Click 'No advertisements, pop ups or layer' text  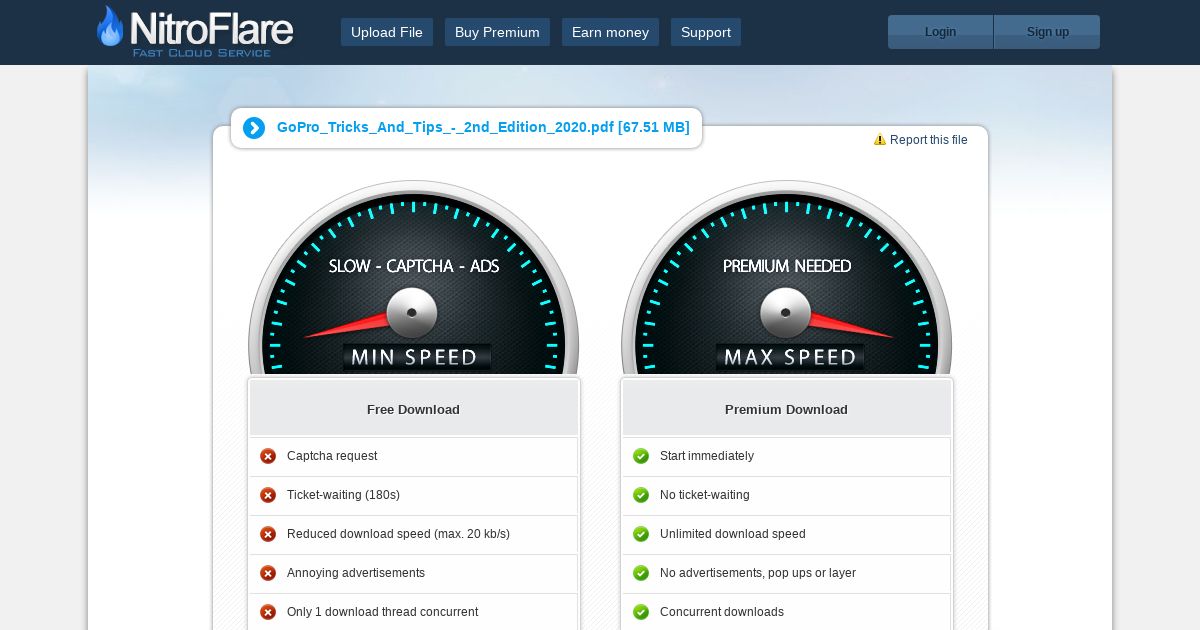[758, 573]
